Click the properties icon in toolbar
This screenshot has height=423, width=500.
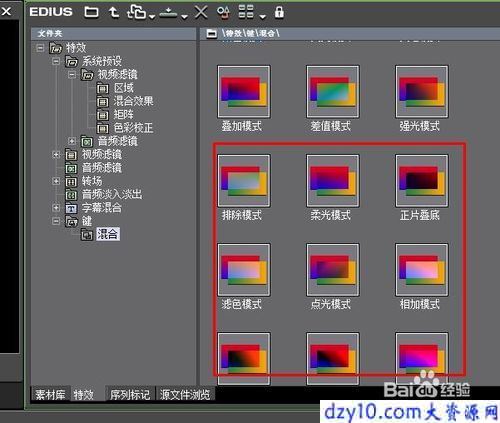click(x=223, y=12)
